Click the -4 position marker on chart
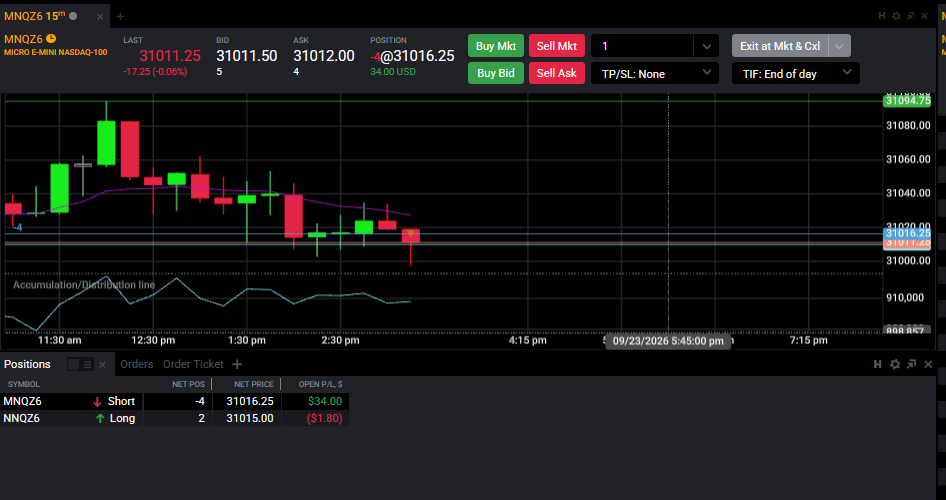The image size is (946, 500). point(18,227)
